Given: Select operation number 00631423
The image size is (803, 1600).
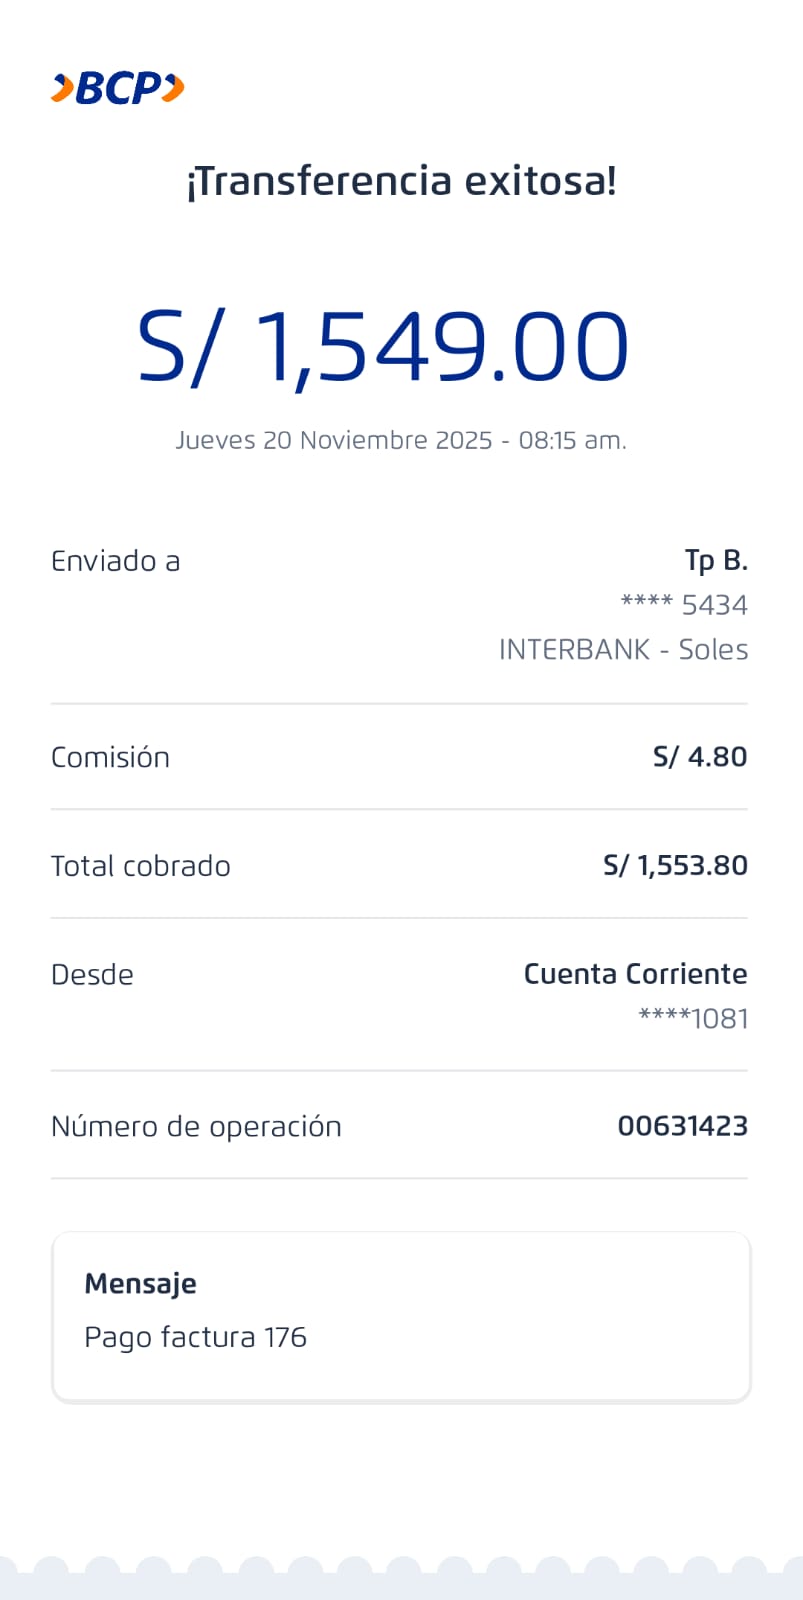Looking at the screenshot, I should coord(682,1126).
